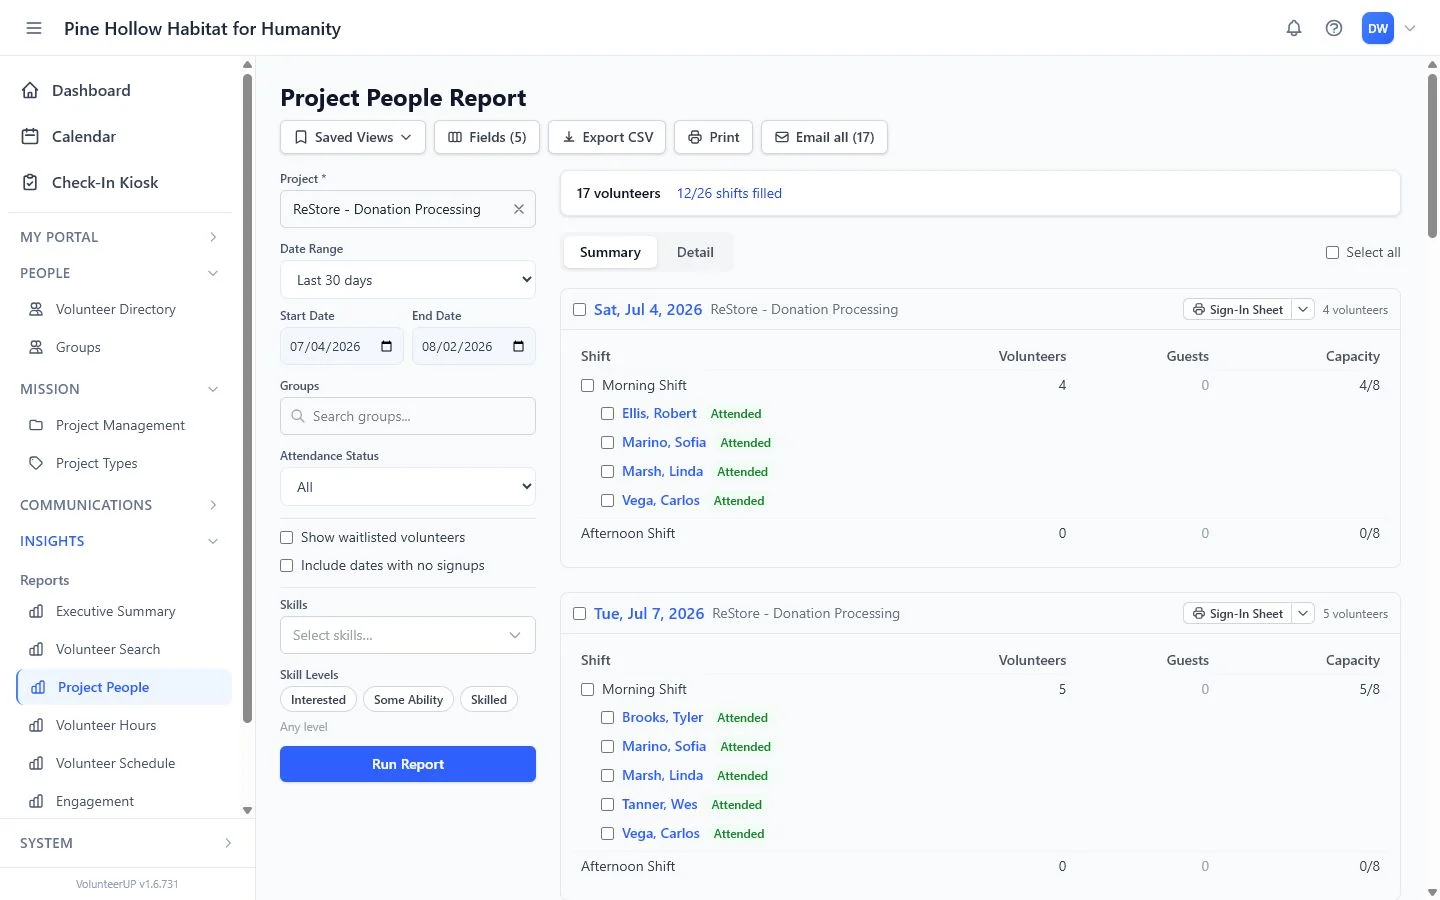This screenshot has width=1440, height=900.
Task: Open End Date calendar picker icon
Action: tap(519, 346)
